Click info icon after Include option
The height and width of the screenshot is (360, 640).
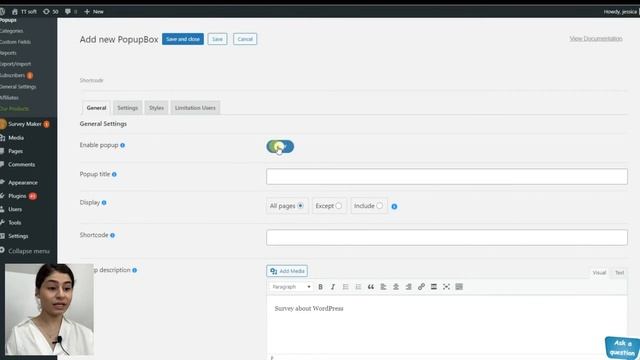(x=394, y=207)
